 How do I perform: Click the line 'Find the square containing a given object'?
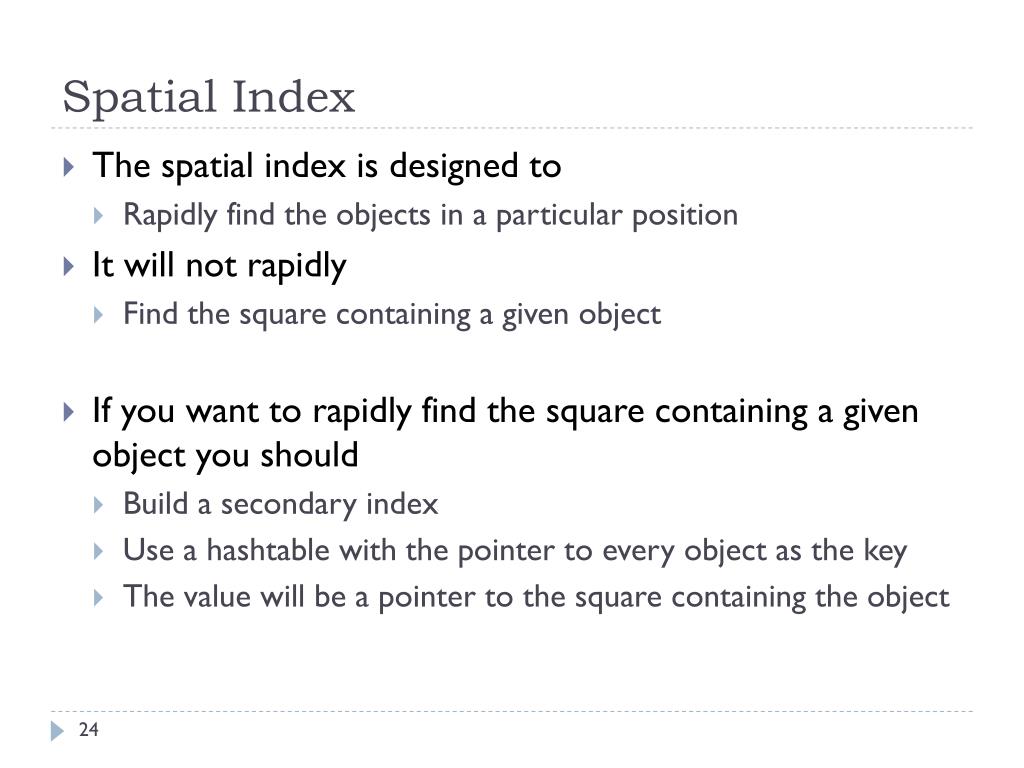[392, 315]
